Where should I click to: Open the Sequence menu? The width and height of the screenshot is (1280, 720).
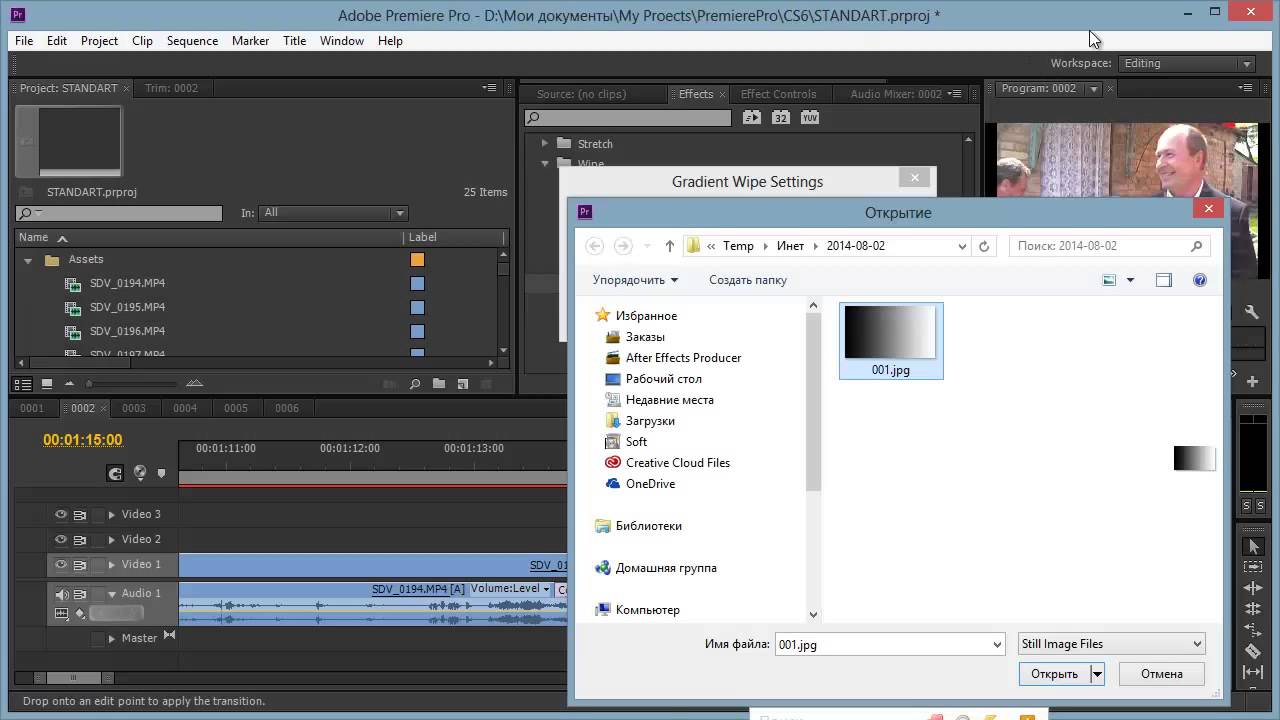192,41
